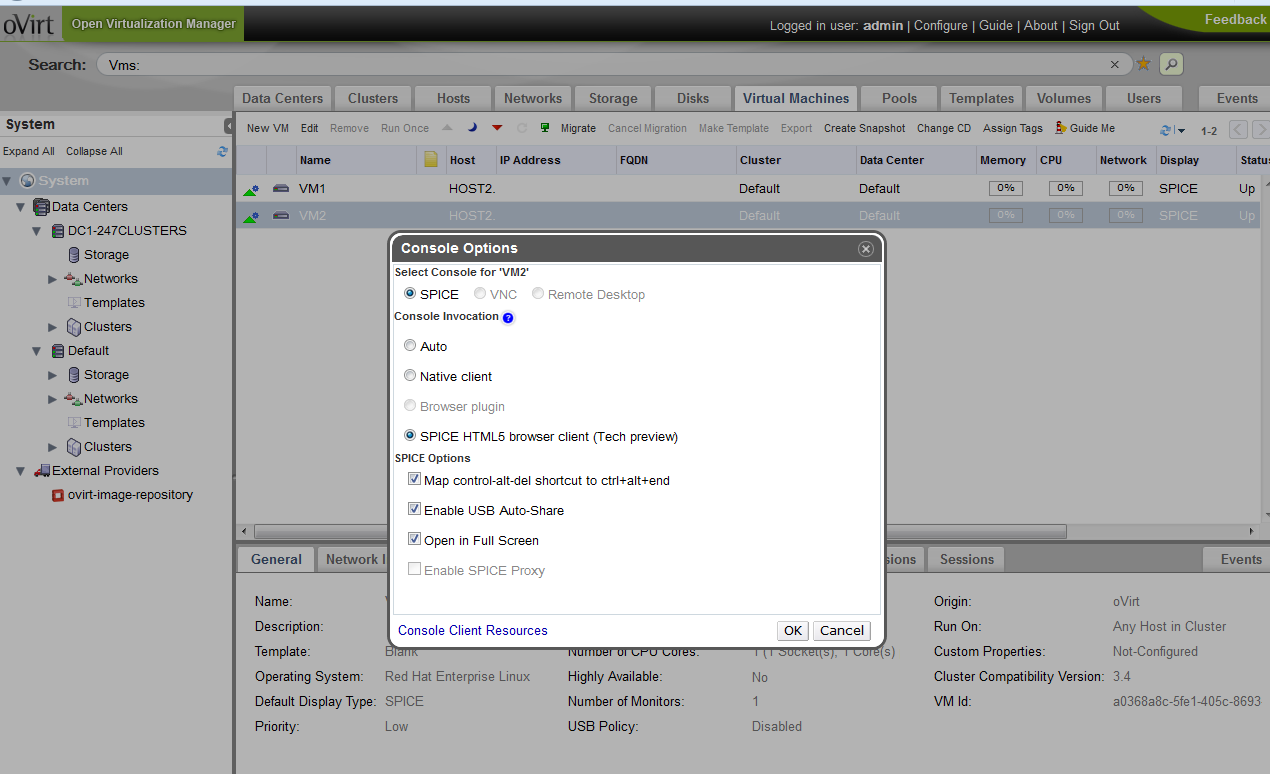Collapse the DC1-247CLUSTERS tree node
Image resolution: width=1270 pixels, height=774 pixels.
pos(36,231)
